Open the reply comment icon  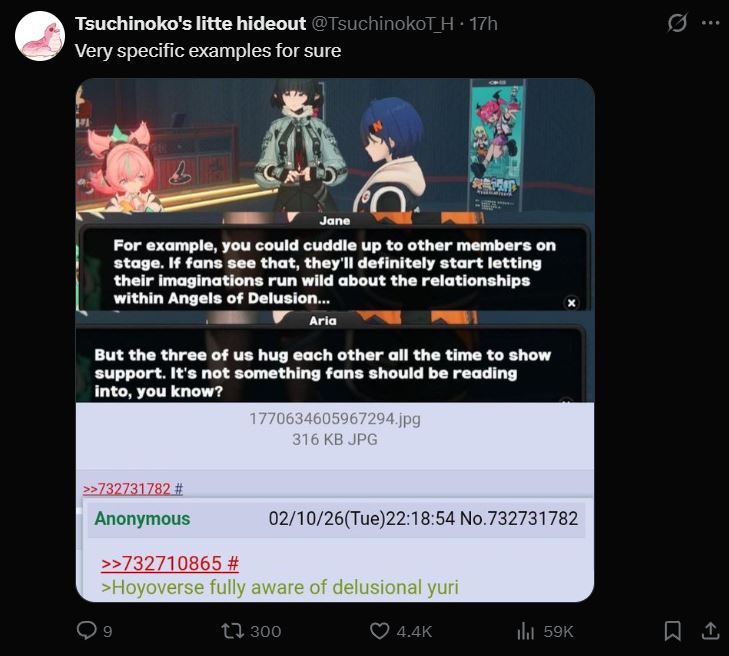[86, 631]
